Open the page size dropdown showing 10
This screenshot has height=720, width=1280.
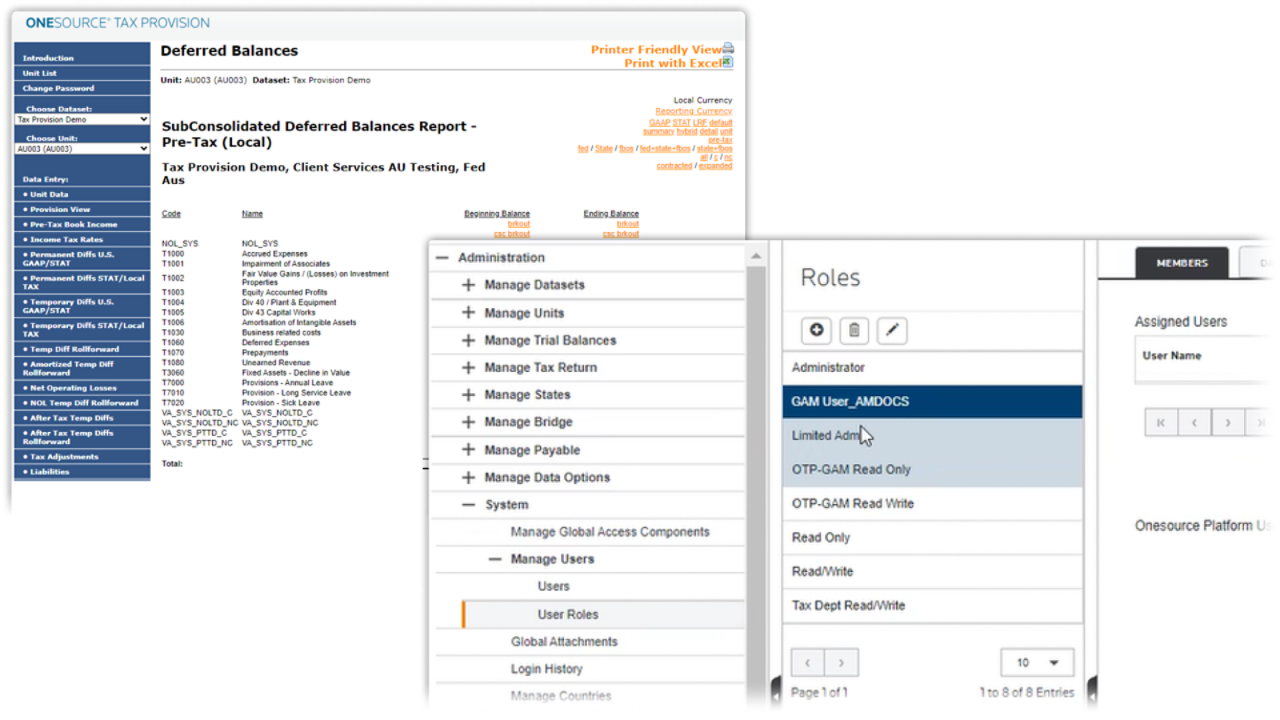(x=1037, y=662)
